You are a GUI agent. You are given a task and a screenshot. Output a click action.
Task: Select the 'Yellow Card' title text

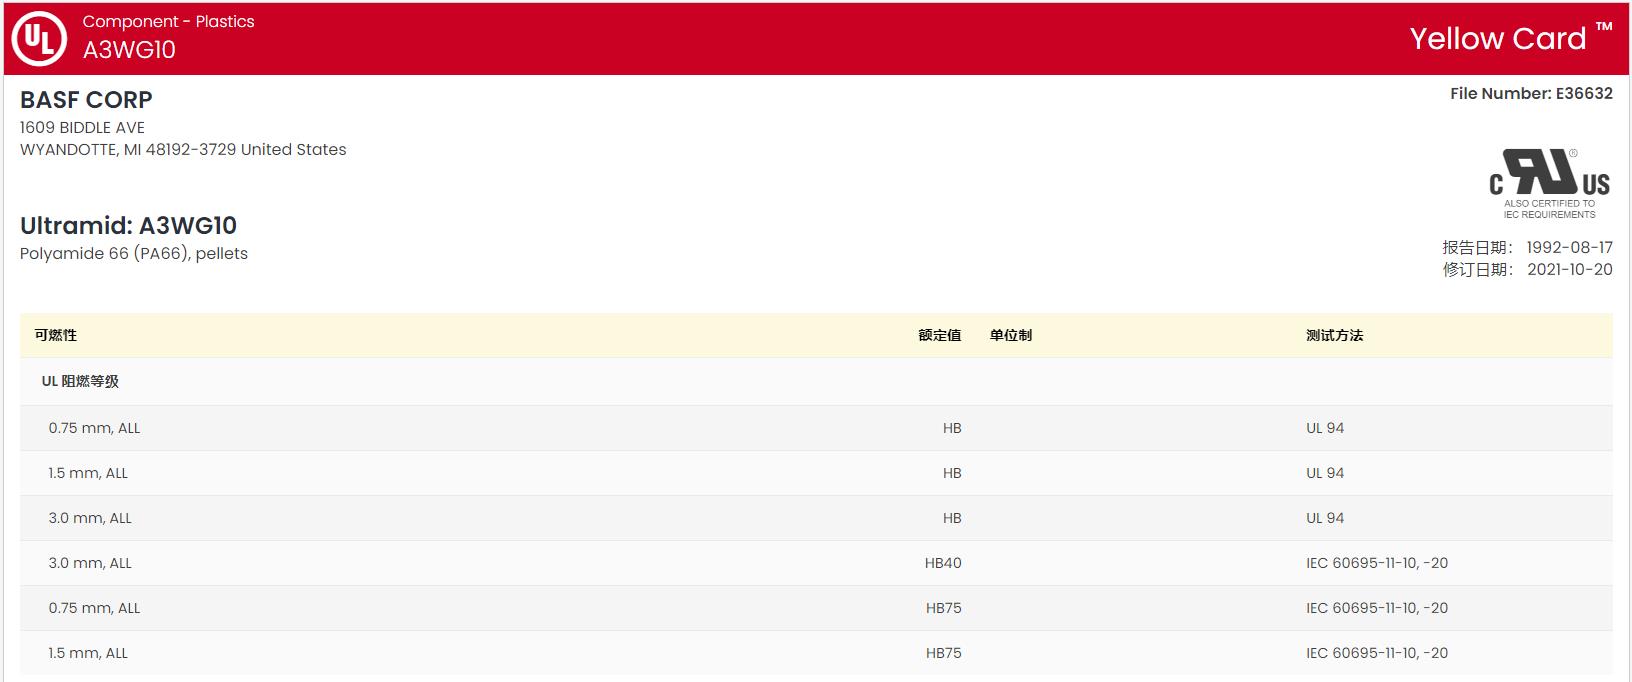pos(1497,38)
